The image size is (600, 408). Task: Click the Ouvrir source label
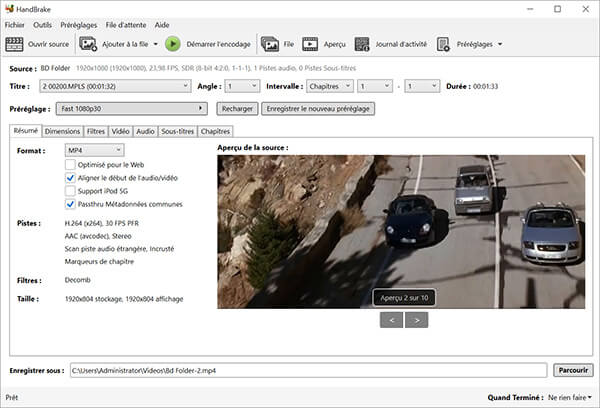[49, 44]
